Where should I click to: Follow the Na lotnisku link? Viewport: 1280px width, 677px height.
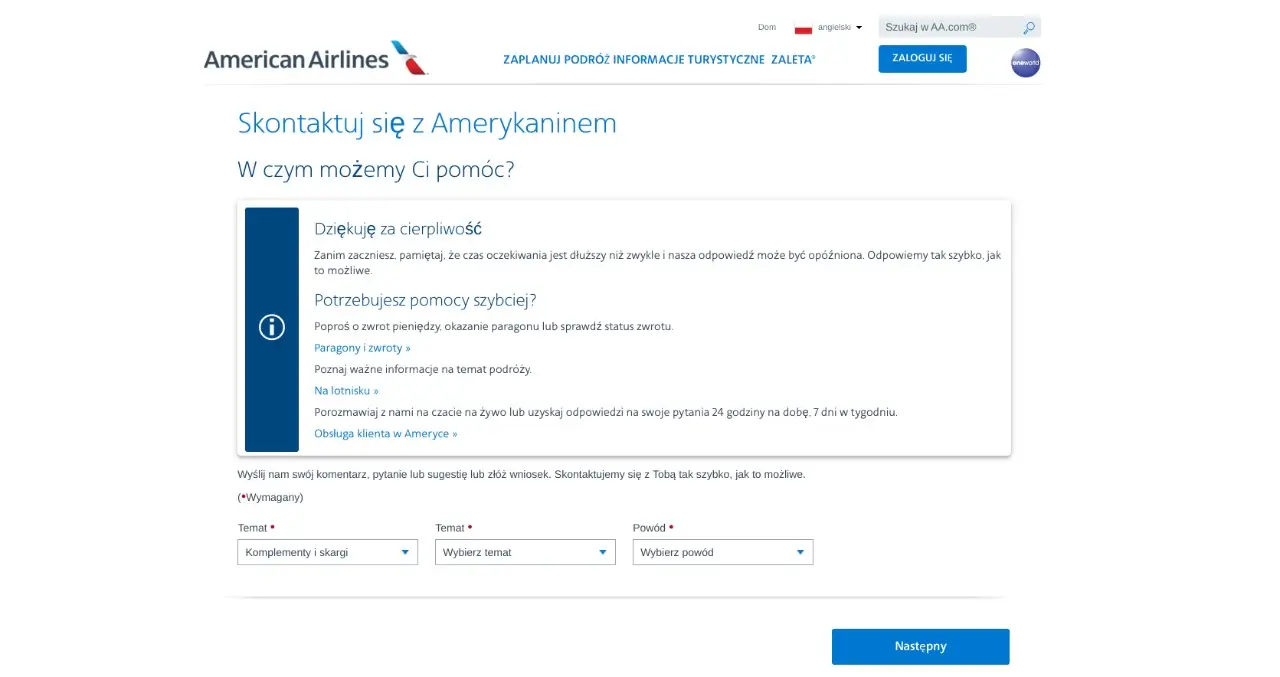pyautogui.click(x=346, y=391)
